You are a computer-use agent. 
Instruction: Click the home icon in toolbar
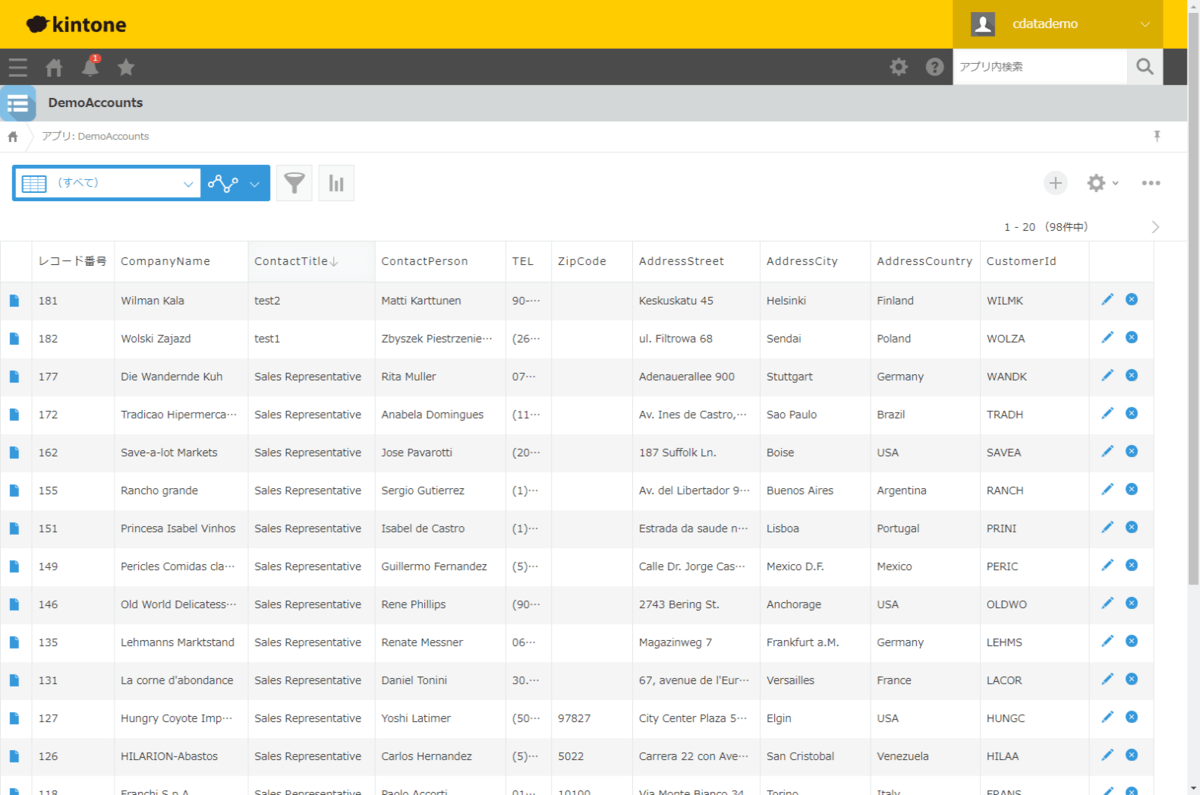(x=54, y=67)
